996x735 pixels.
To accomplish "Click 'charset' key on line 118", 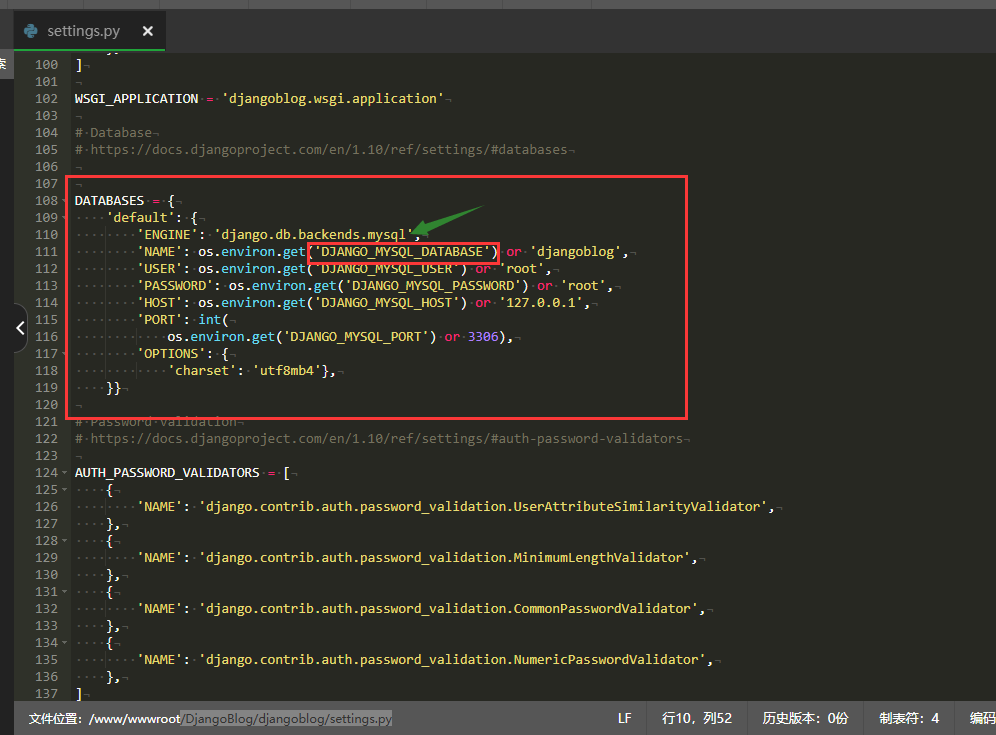I will tap(202, 370).
